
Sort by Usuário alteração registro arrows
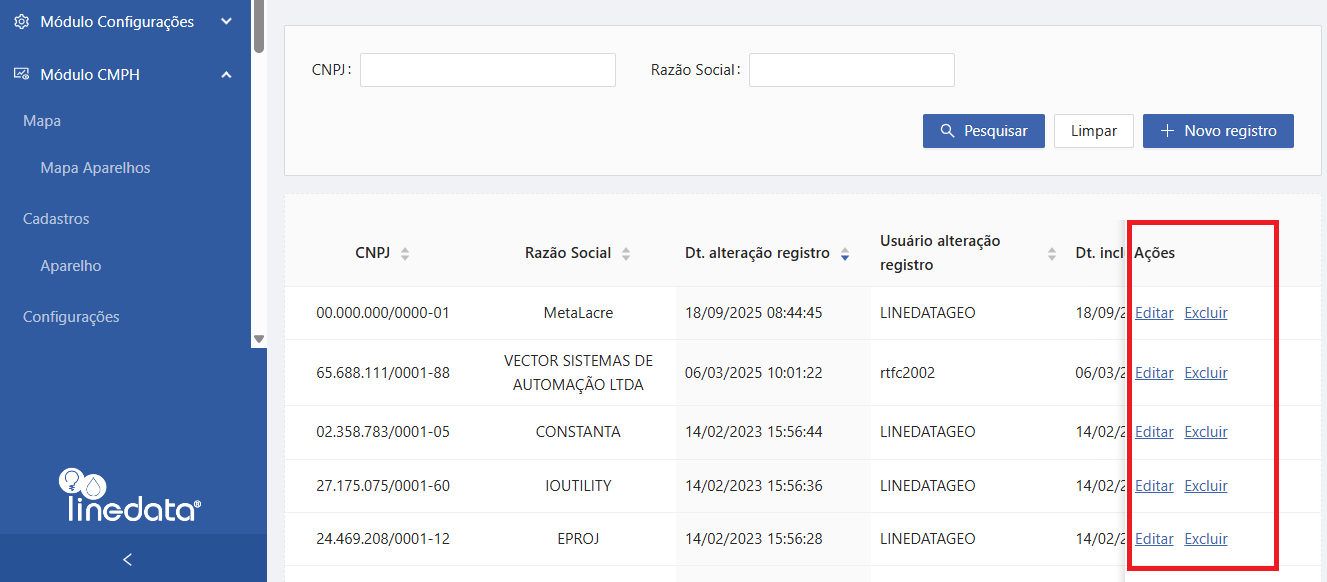pos(1051,254)
